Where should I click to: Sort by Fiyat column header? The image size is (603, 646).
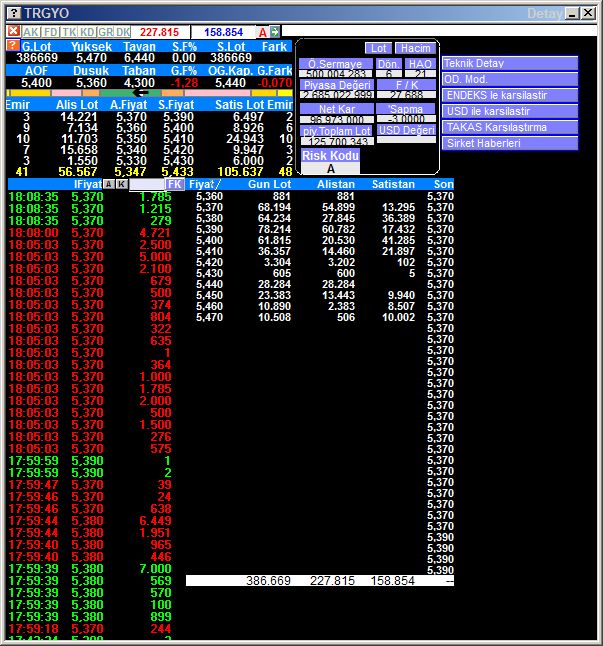tap(205, 184)
